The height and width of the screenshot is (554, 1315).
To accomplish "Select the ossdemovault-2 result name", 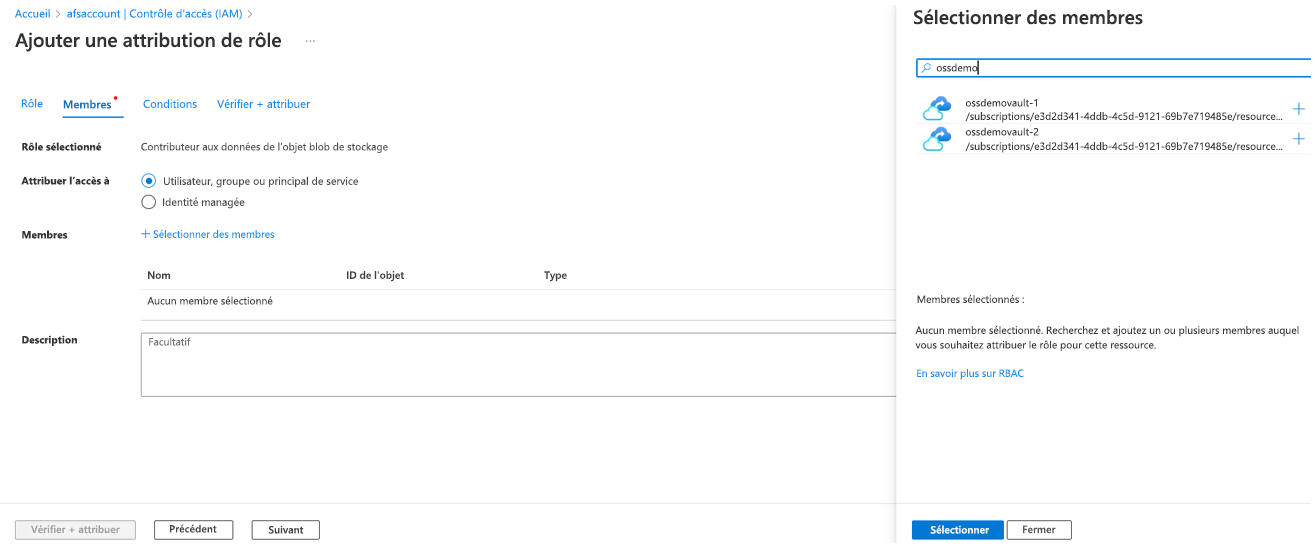I will point(1002,132).
